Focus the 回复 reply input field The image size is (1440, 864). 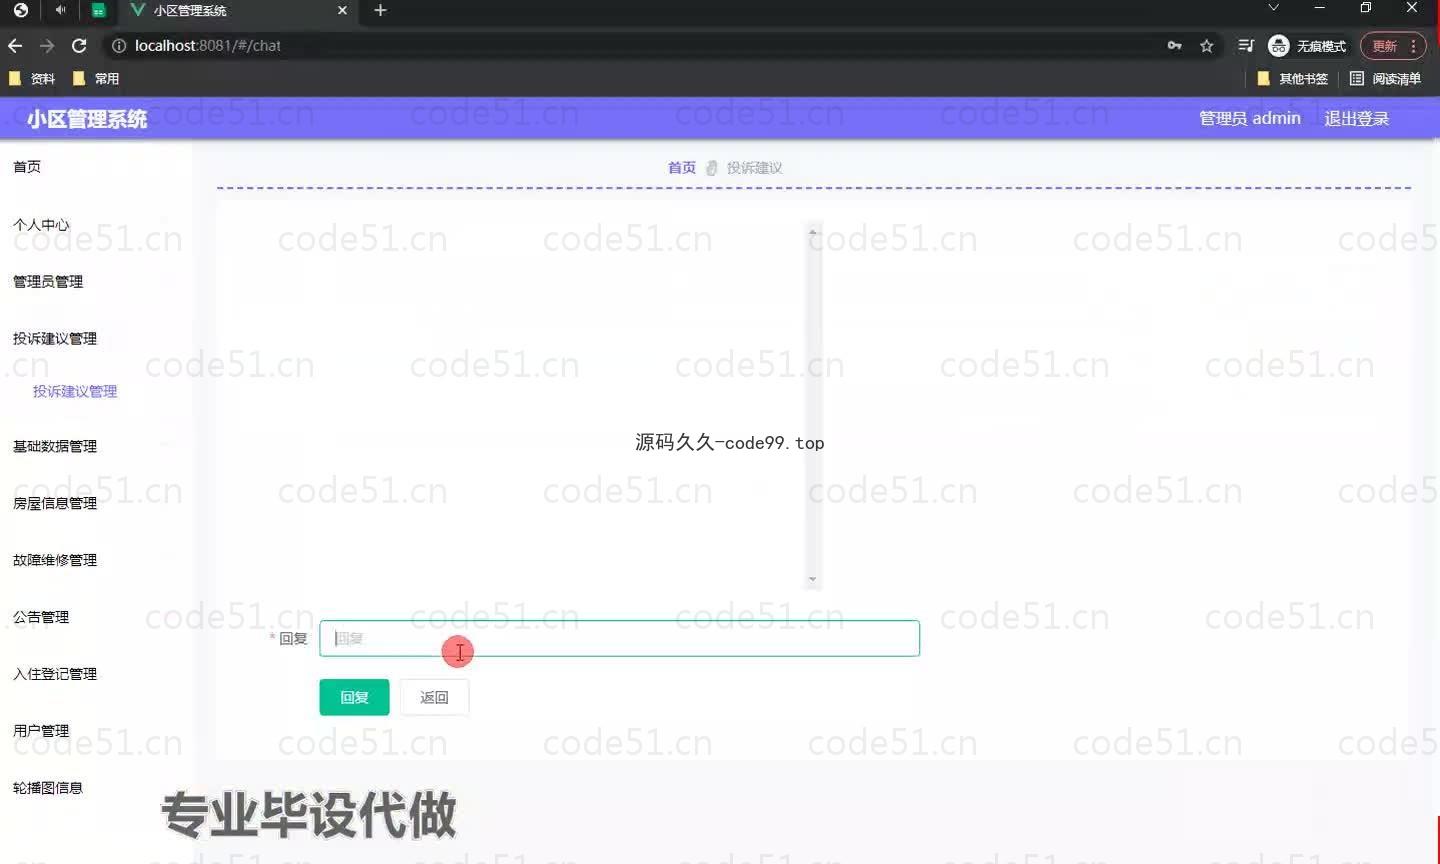[x=619, y=638]
